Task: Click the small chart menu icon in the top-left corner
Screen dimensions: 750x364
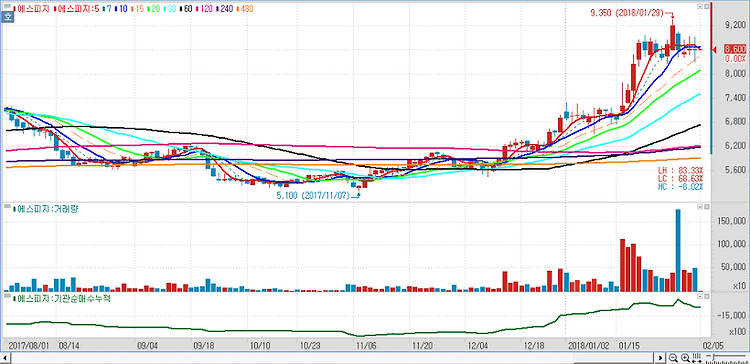Action: pos(7,6)
